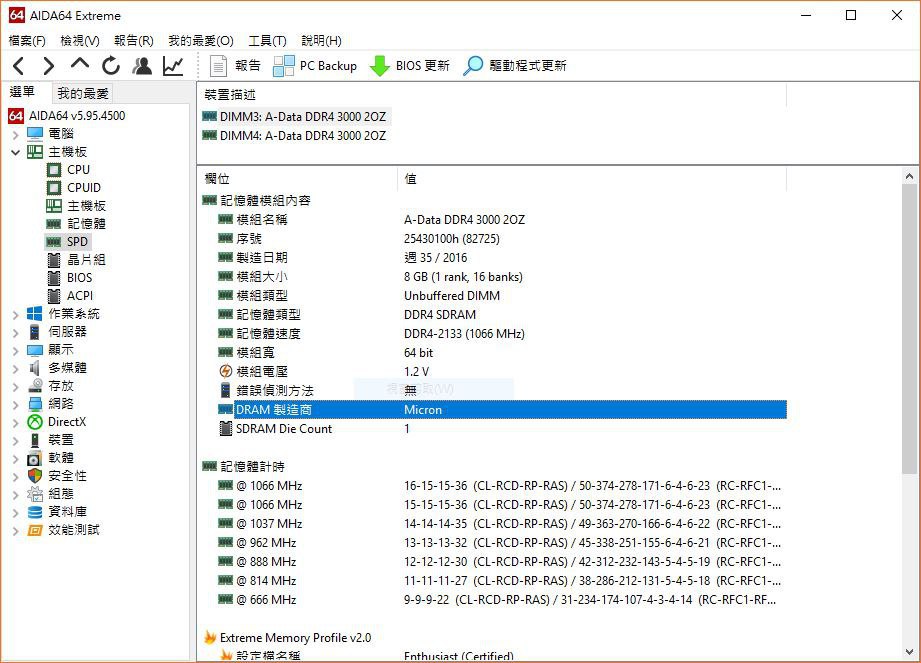Select the DRAM 製造商 row

click(502, 410)
